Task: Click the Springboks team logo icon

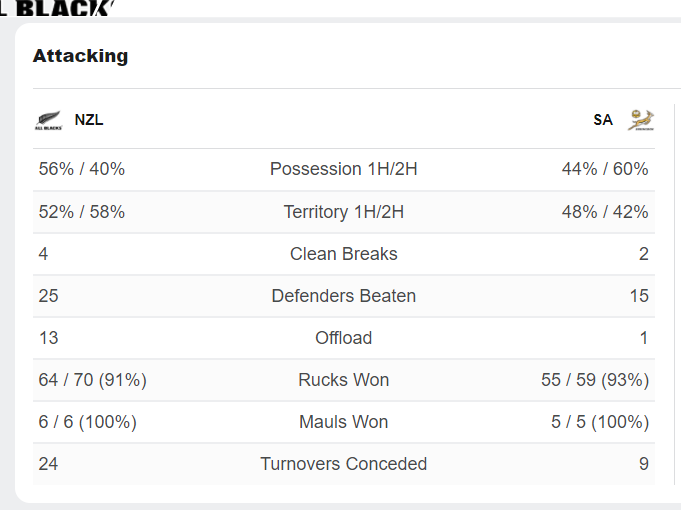Action: tap(641, 120)
